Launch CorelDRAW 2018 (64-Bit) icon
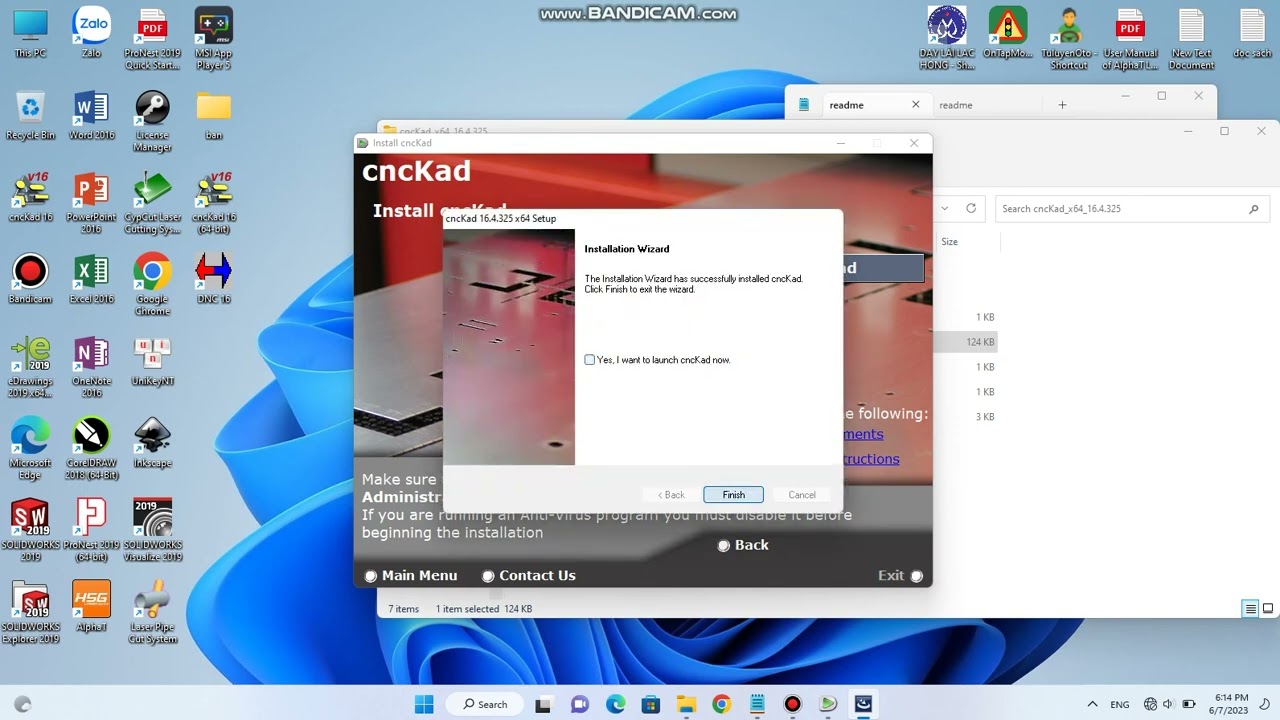This screenshot has width=1280, height=720. click(x=91, y=449)
